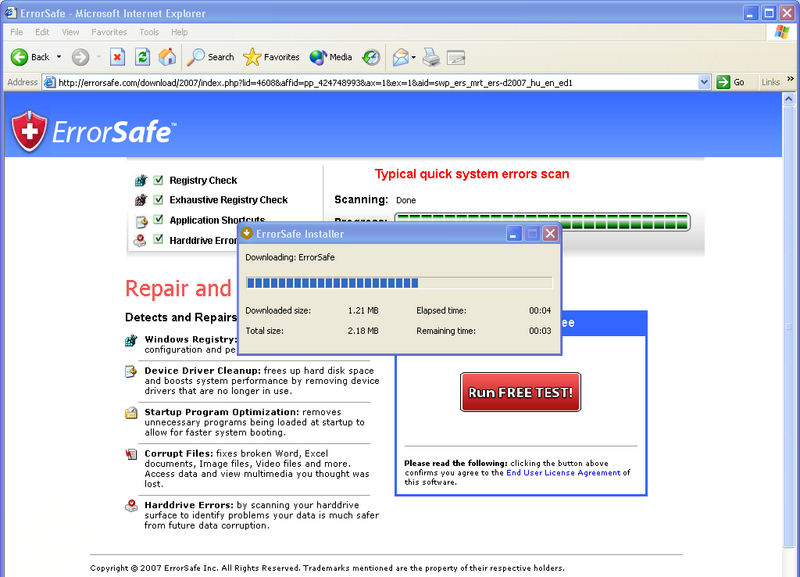Open the Edit menu
Viewport: 800px width, 577px height.
tap(42, 32)
